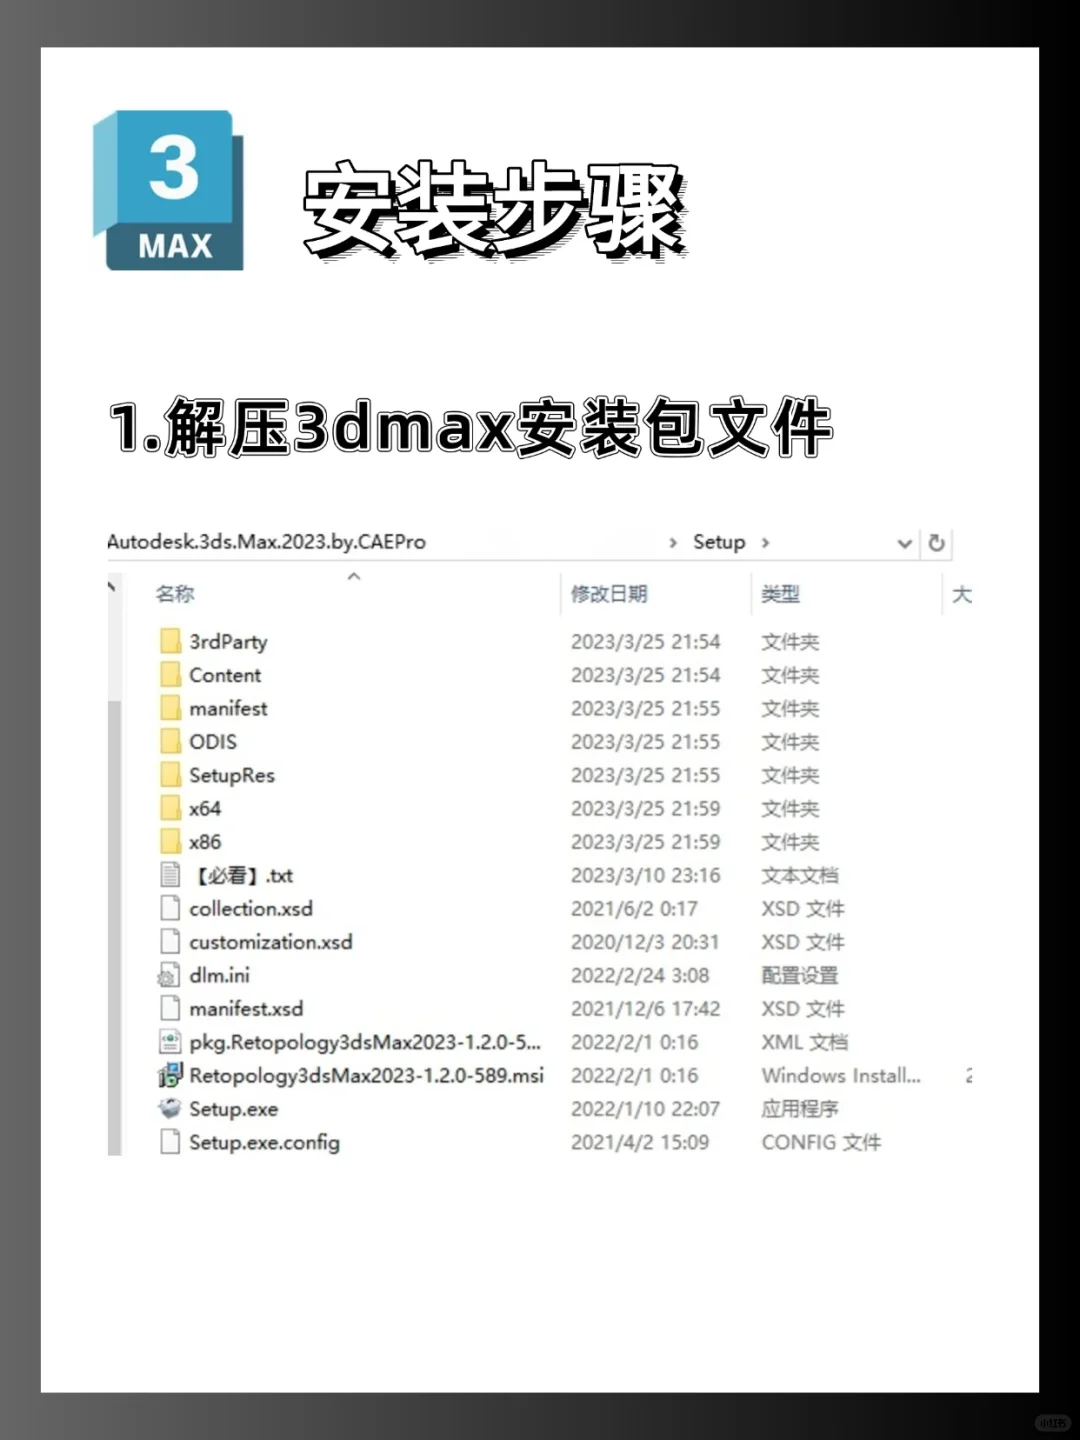
Task: Open the 【必看】.txt text document icon
Action: tap(168, 875)
